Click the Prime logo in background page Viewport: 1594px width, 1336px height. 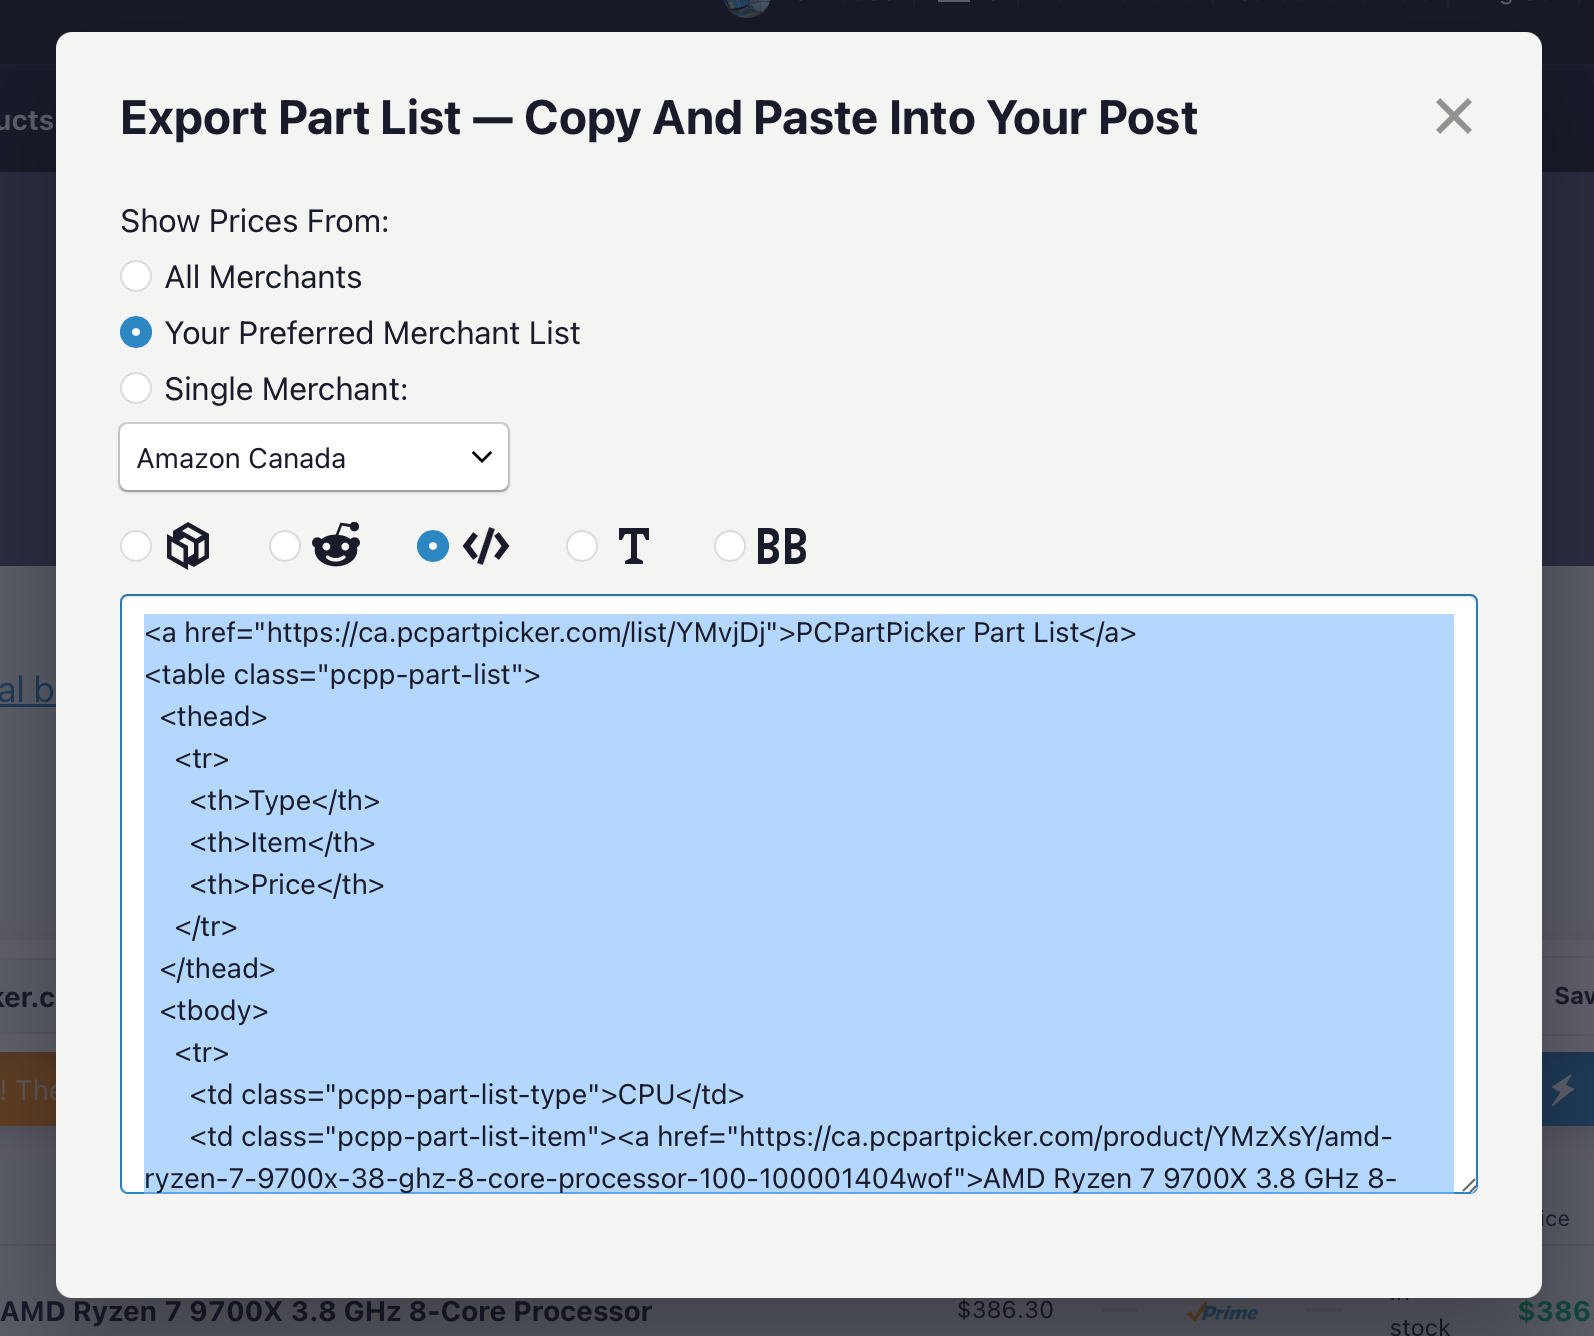point(1222,1312)
